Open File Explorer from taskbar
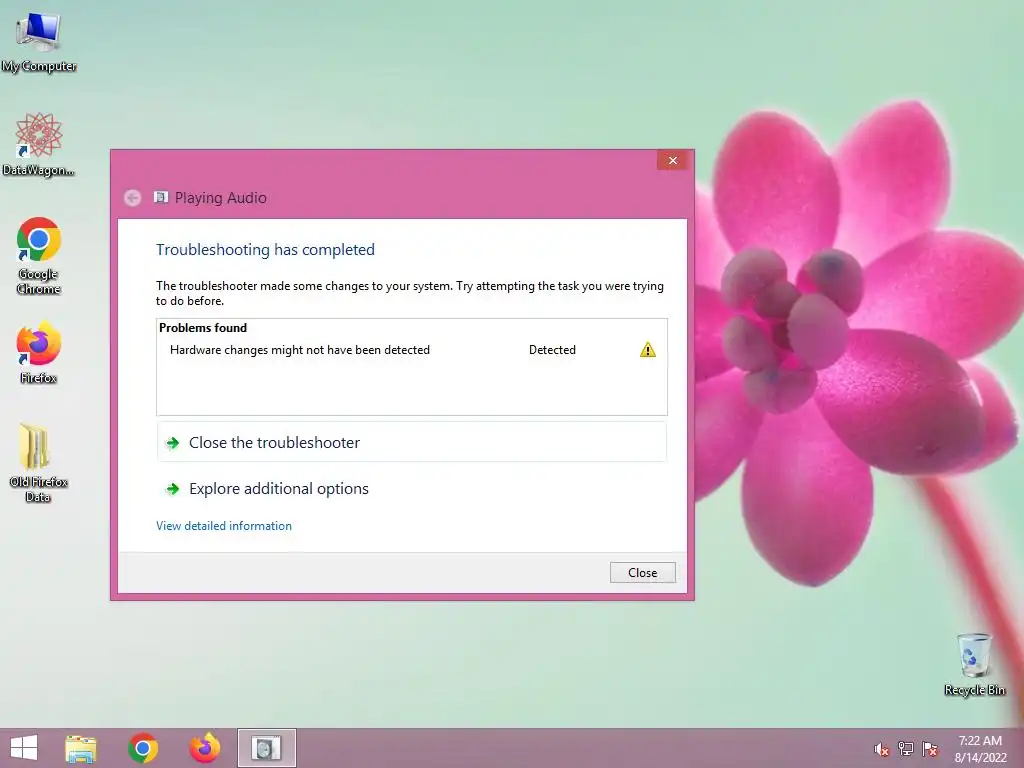The width and height of the screenshot is (1024, 768). (x=81, y=748)
